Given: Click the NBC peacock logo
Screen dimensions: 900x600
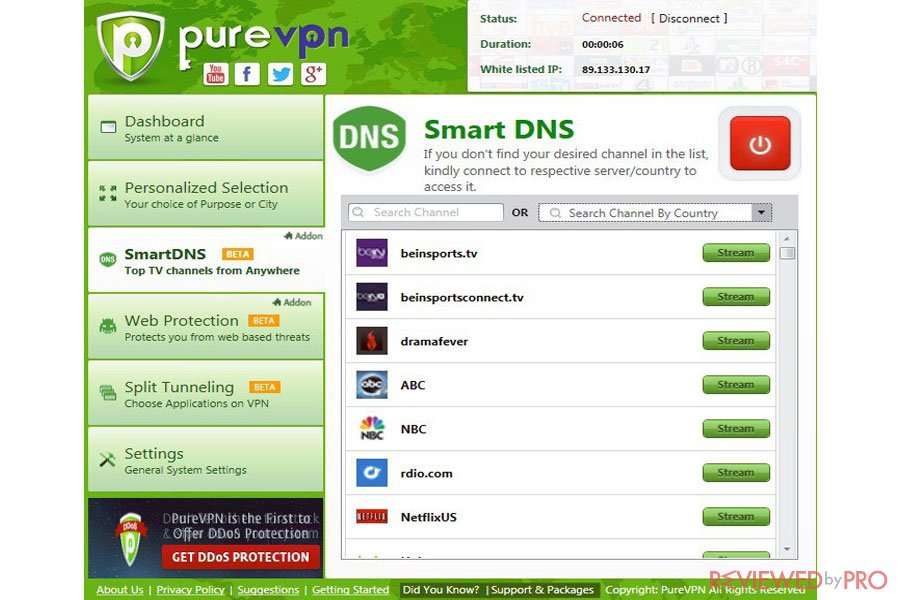Looking at the screenshot, I should point(371,429).
